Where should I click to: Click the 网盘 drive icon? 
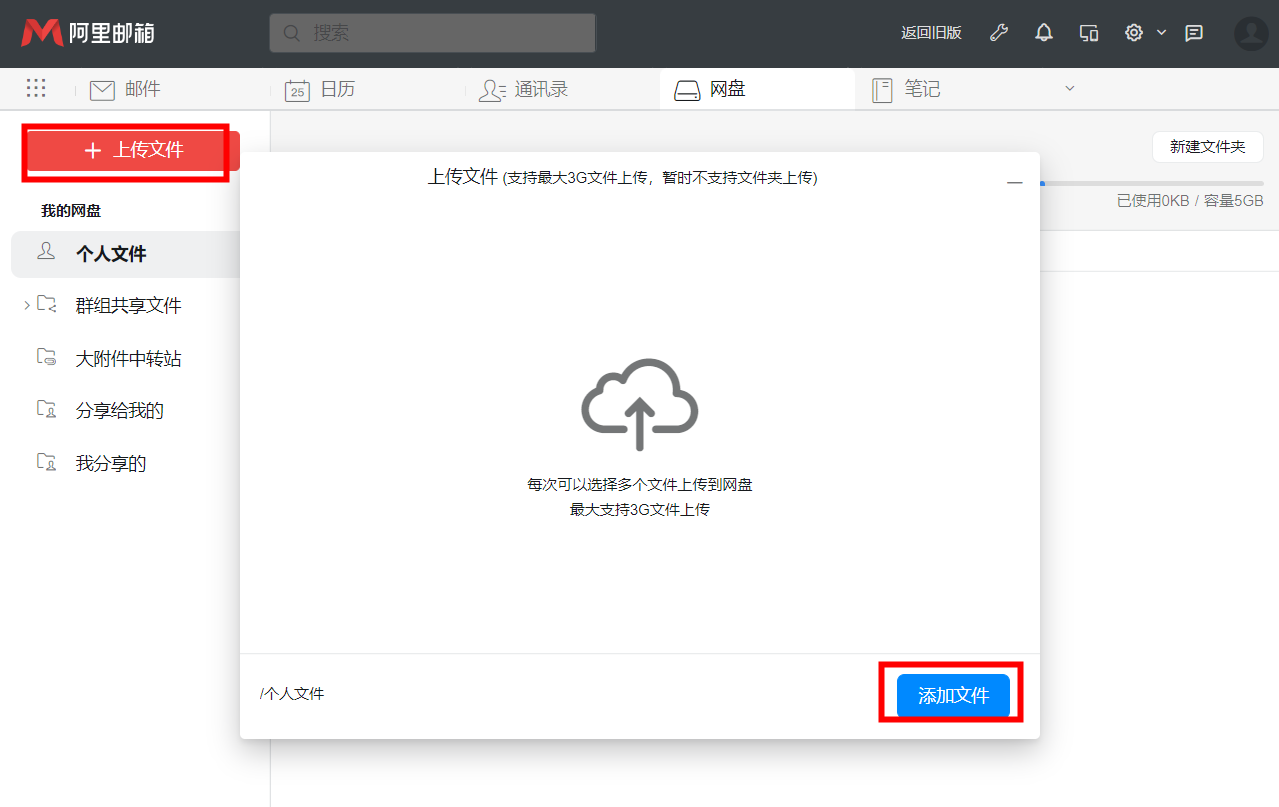(687, 90)
